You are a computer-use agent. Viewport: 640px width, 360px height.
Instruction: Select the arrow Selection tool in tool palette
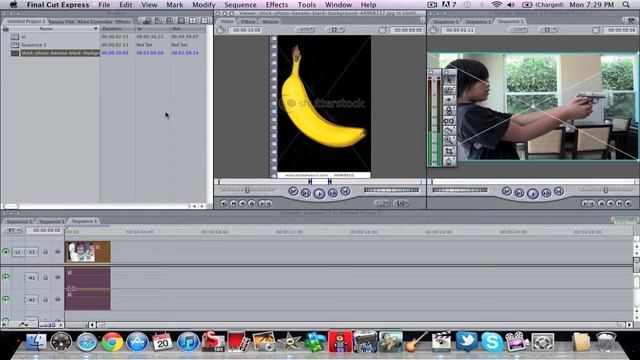(x=449, y=80)
